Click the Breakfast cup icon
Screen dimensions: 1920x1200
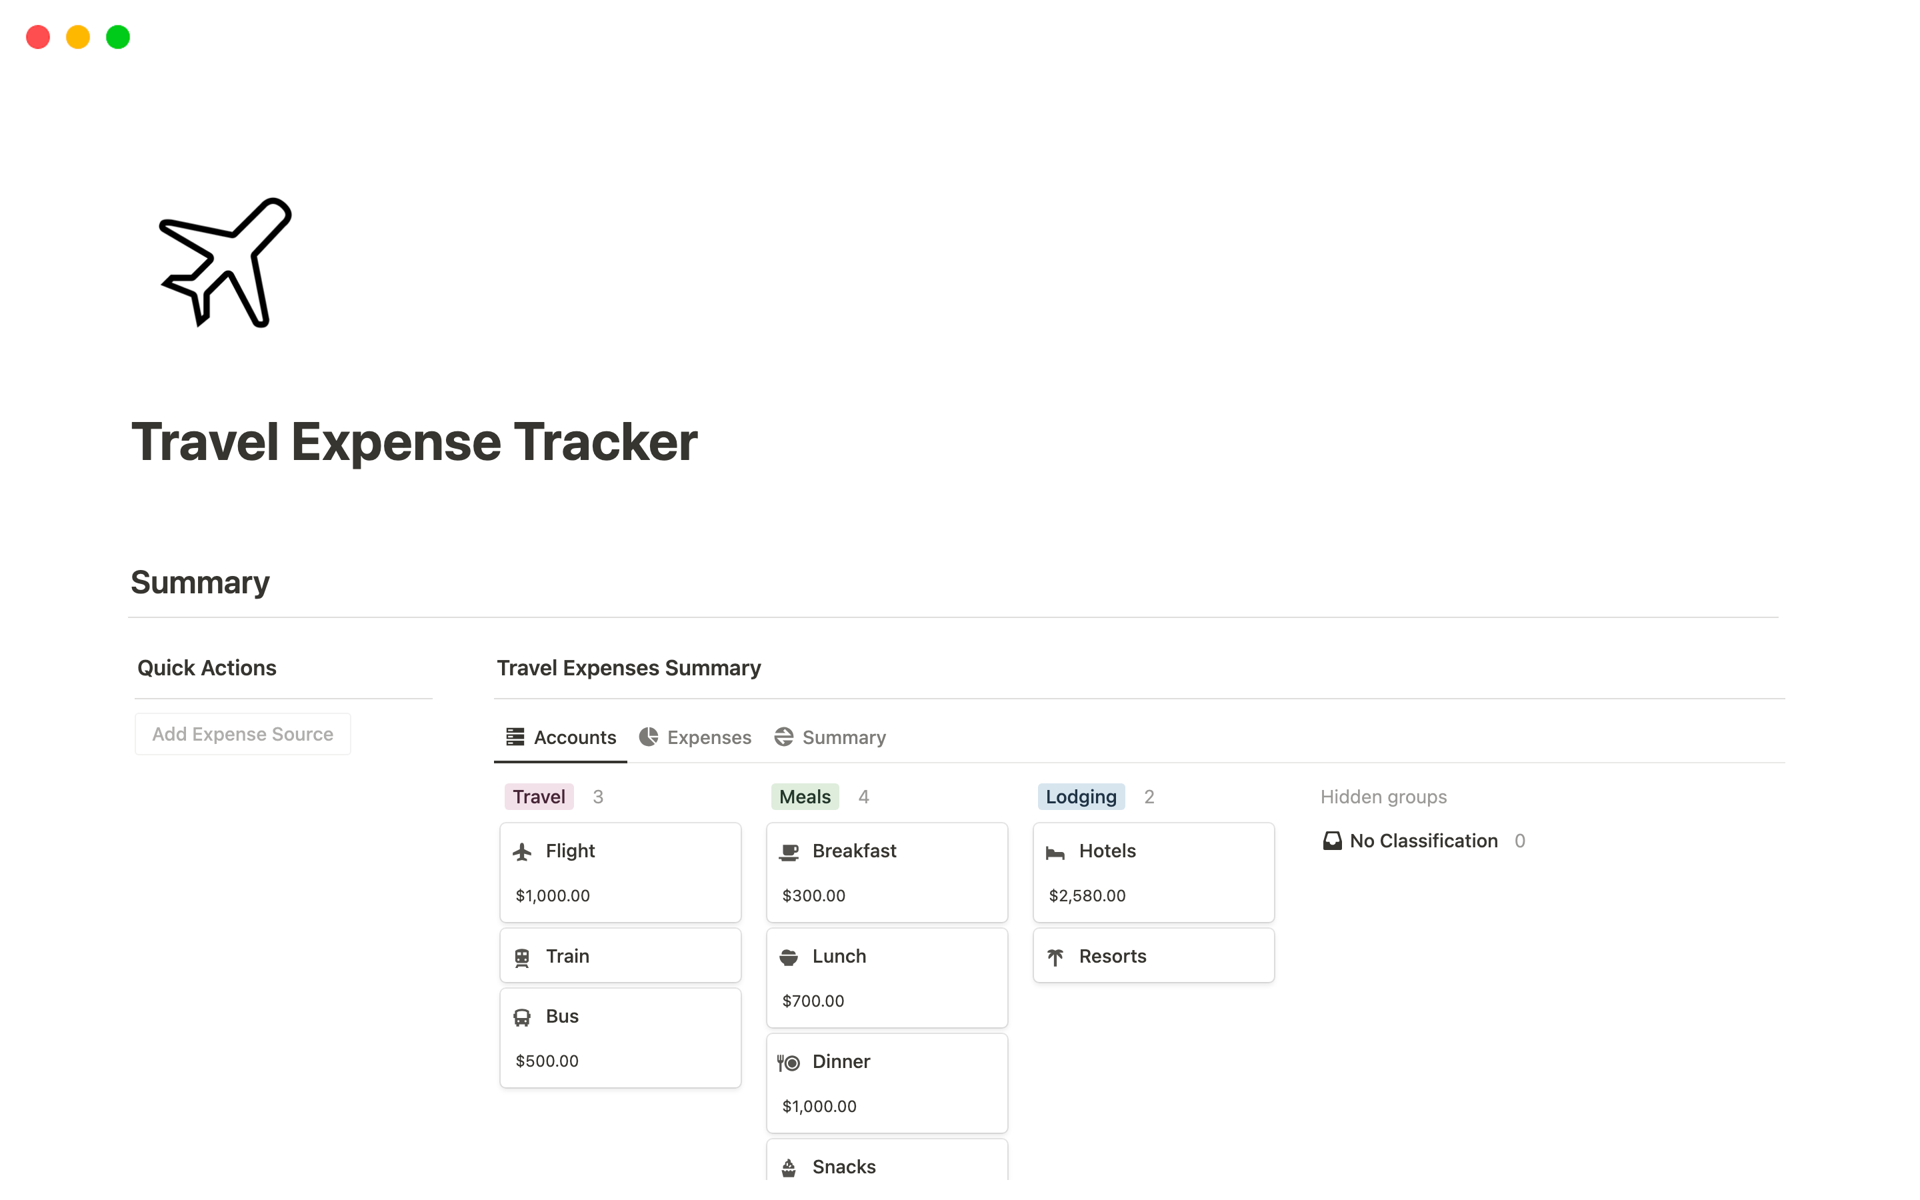point(789,852)
